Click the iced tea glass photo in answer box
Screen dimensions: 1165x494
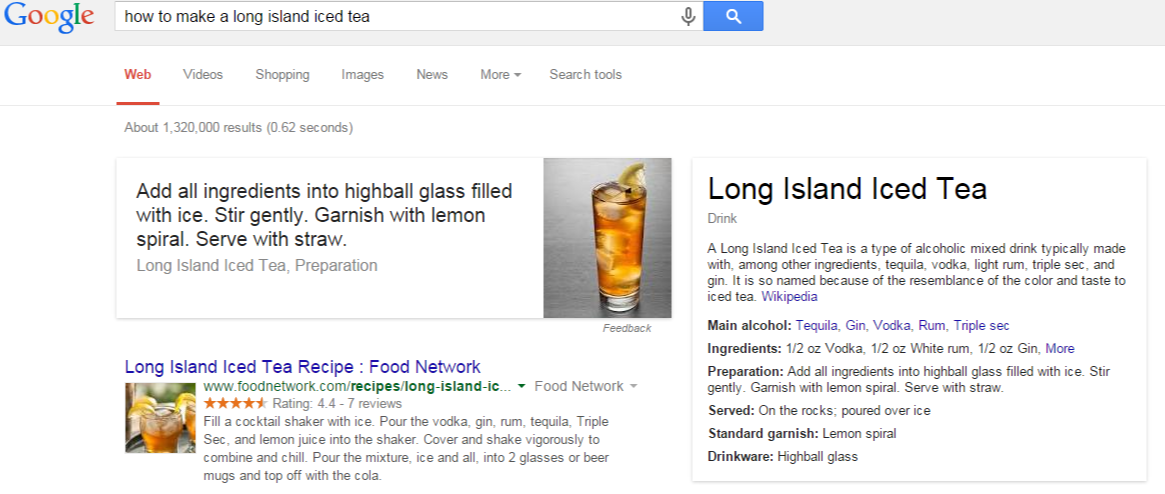pos(607,238)
